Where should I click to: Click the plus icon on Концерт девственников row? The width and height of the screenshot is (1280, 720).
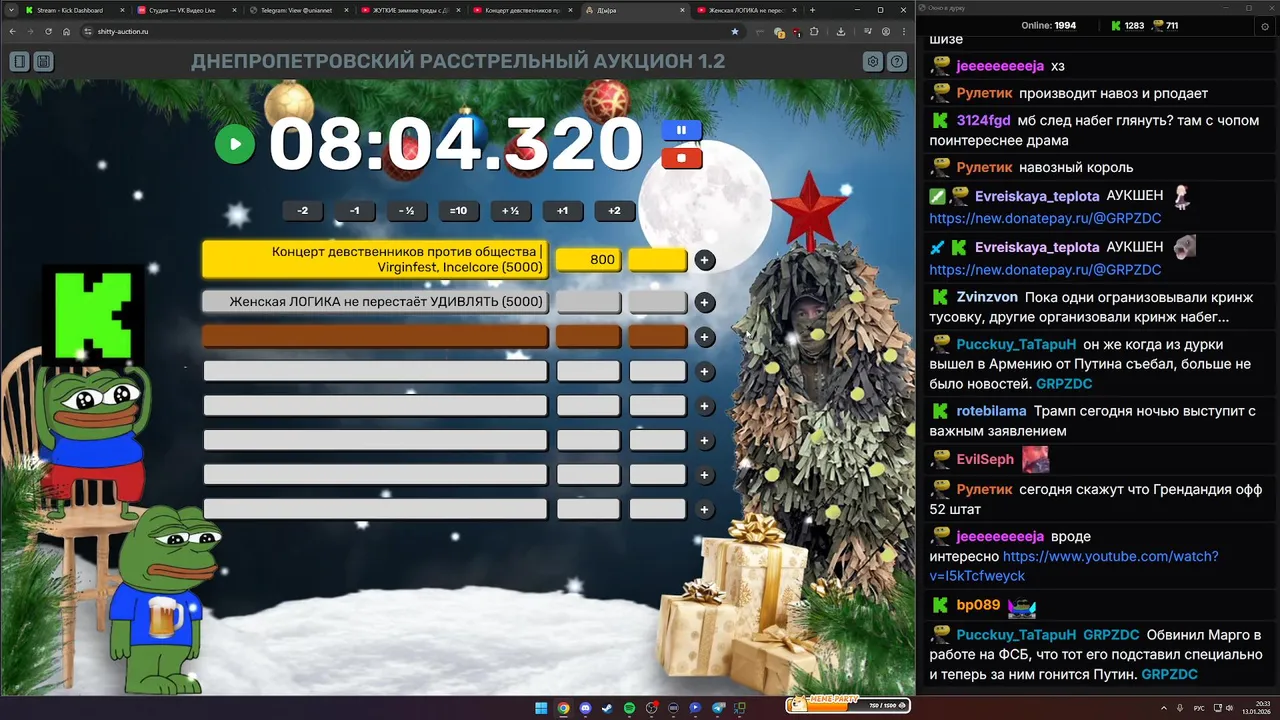point(704,260)
